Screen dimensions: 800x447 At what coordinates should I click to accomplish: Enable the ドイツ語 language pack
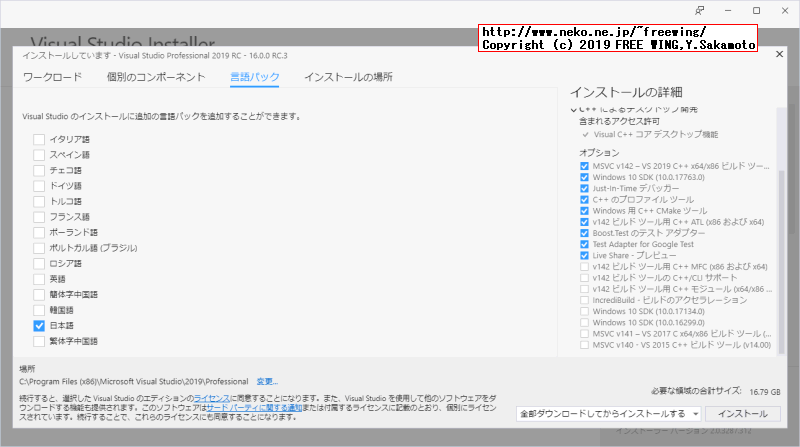click(x=39, y=186)
